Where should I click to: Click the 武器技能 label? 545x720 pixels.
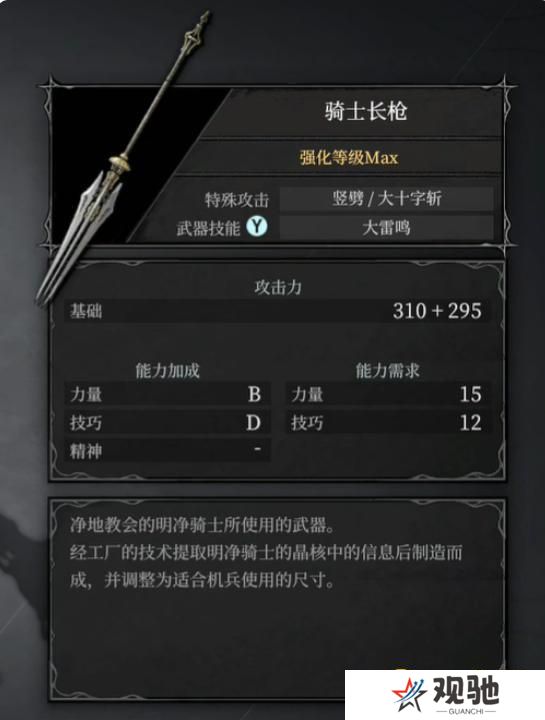coord(208,228)
